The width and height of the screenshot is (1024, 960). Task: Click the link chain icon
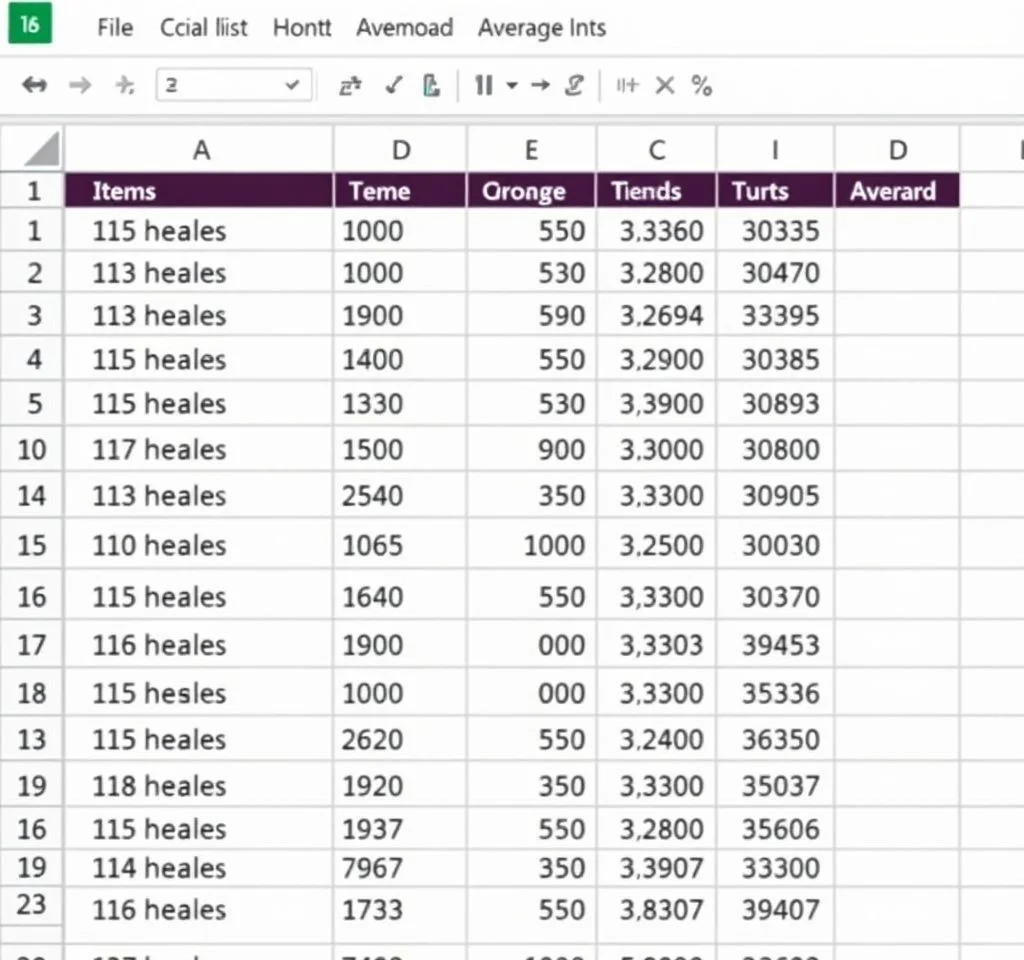[574, 85]
